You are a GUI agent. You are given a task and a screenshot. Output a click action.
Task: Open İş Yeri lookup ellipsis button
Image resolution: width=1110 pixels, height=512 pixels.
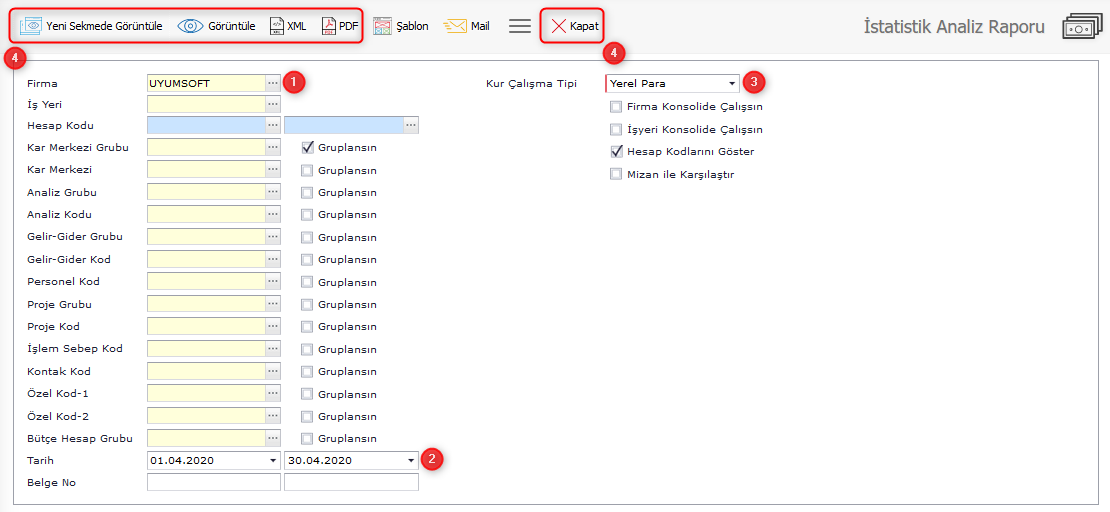point(273,103)
